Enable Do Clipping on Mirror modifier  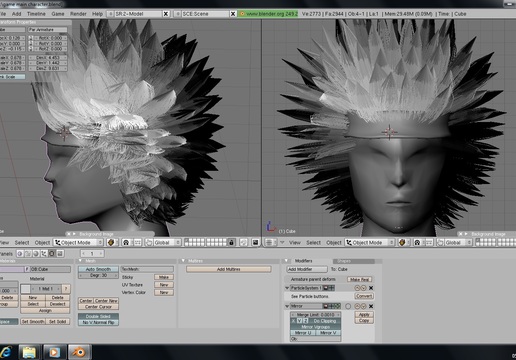[x=325, y=321]
